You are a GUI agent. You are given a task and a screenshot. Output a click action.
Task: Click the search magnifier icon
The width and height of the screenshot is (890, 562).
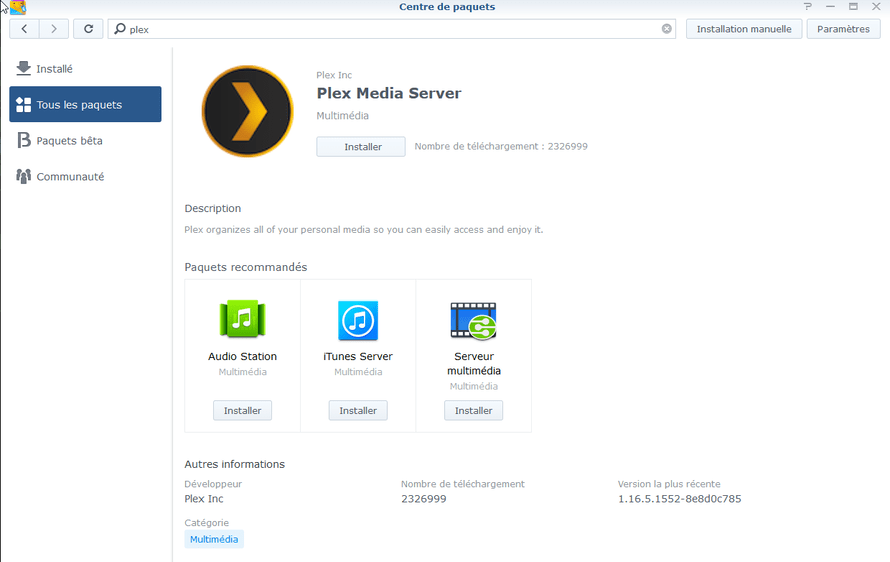pos(120,28)
